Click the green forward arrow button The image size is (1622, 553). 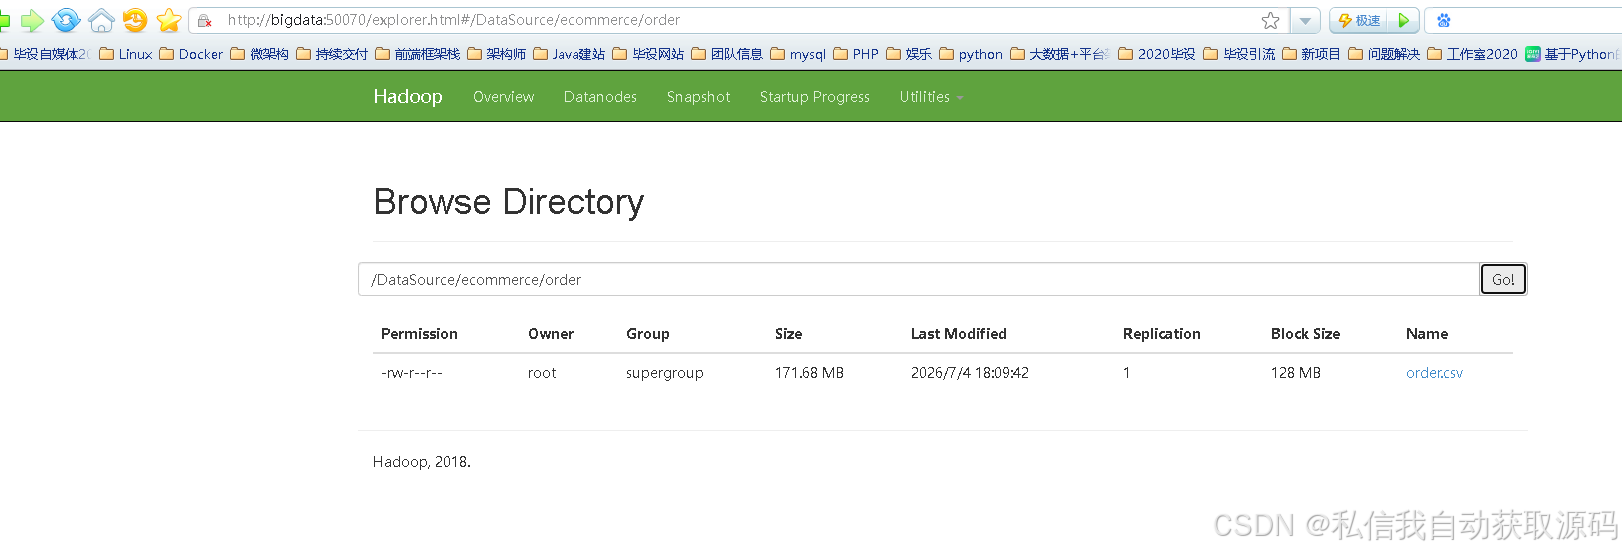click(32, 20)
